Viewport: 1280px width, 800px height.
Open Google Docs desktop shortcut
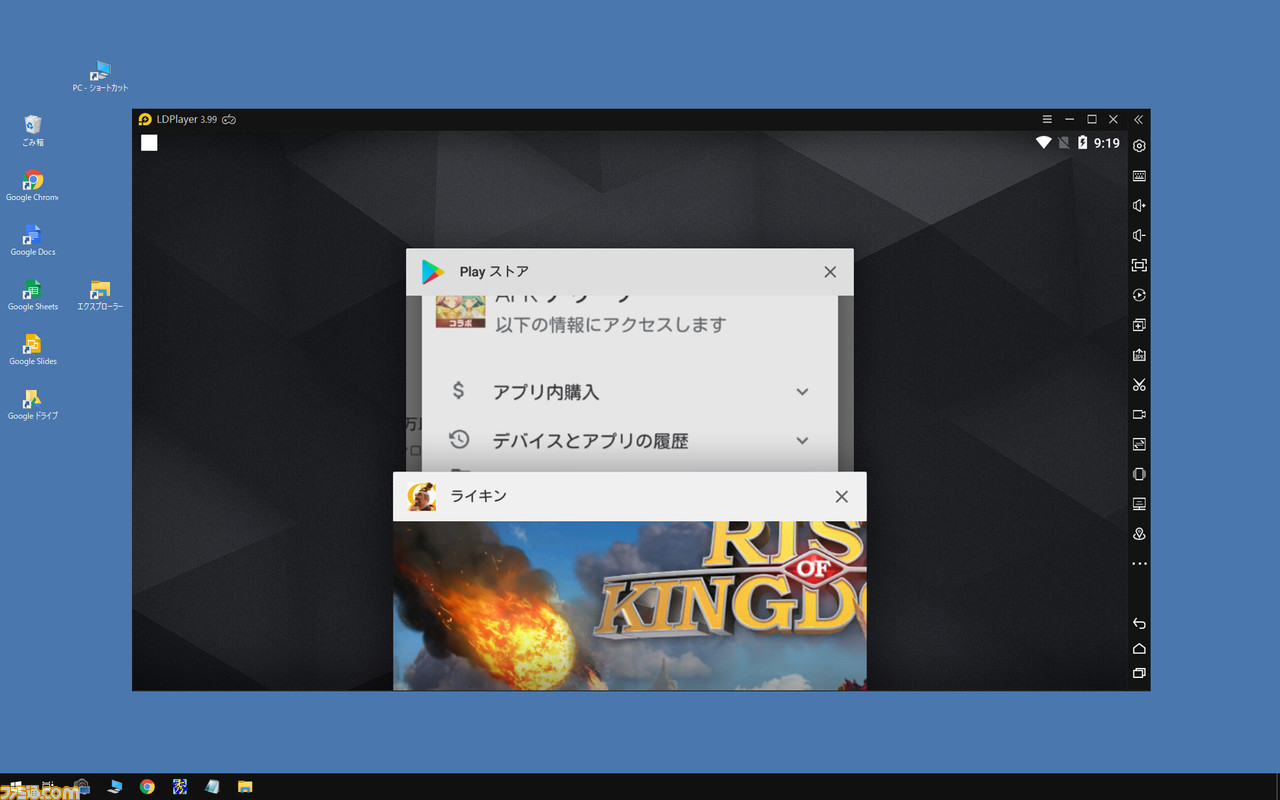click(33, 241)
